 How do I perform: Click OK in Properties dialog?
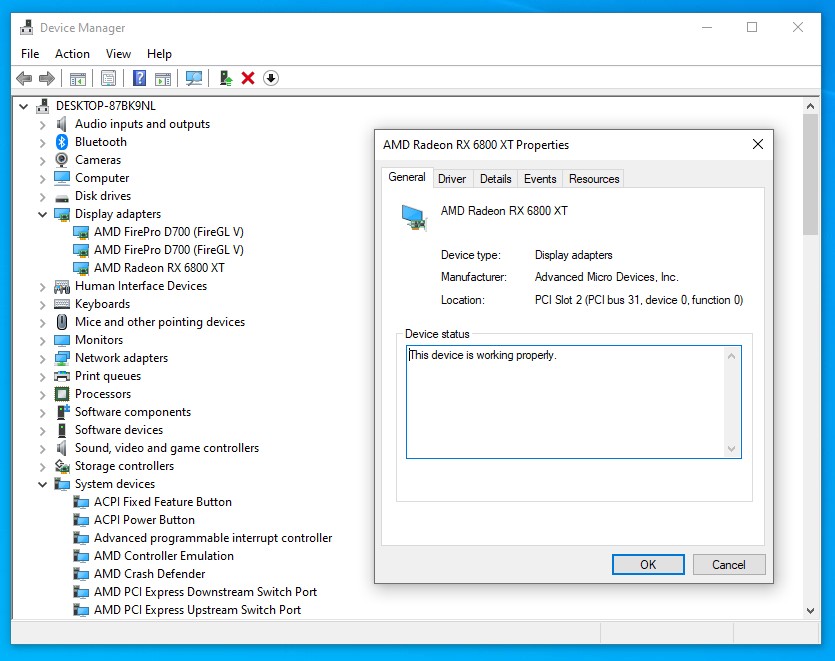coord(648,565)
